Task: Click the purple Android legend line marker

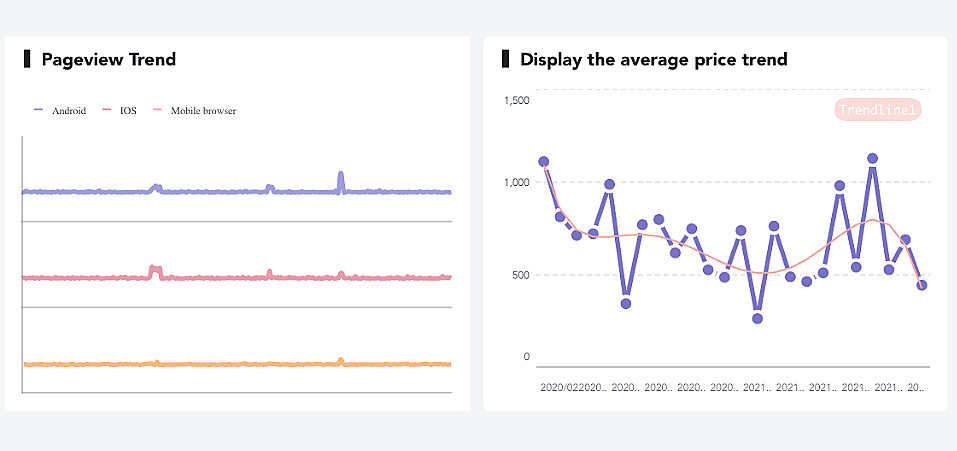Action: click(x=39, y=110)
